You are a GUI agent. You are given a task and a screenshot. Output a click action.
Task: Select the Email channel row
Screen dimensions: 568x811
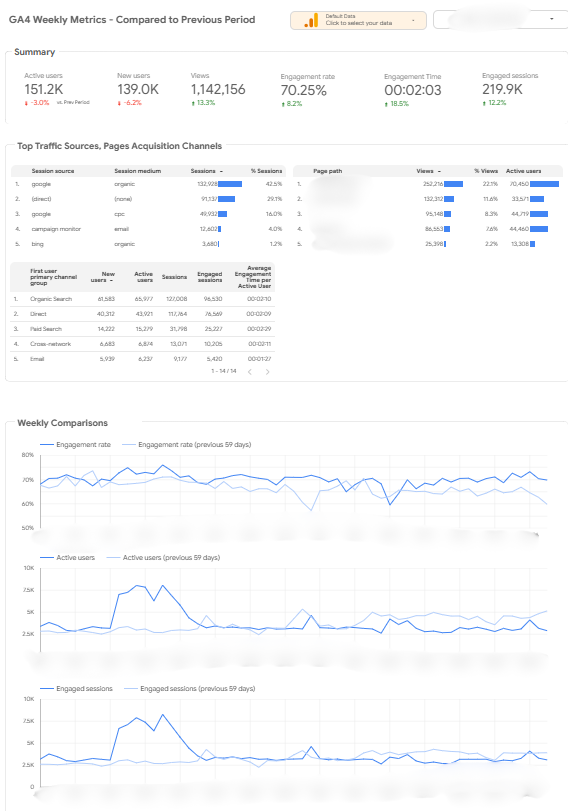click(x=142, y=359)
